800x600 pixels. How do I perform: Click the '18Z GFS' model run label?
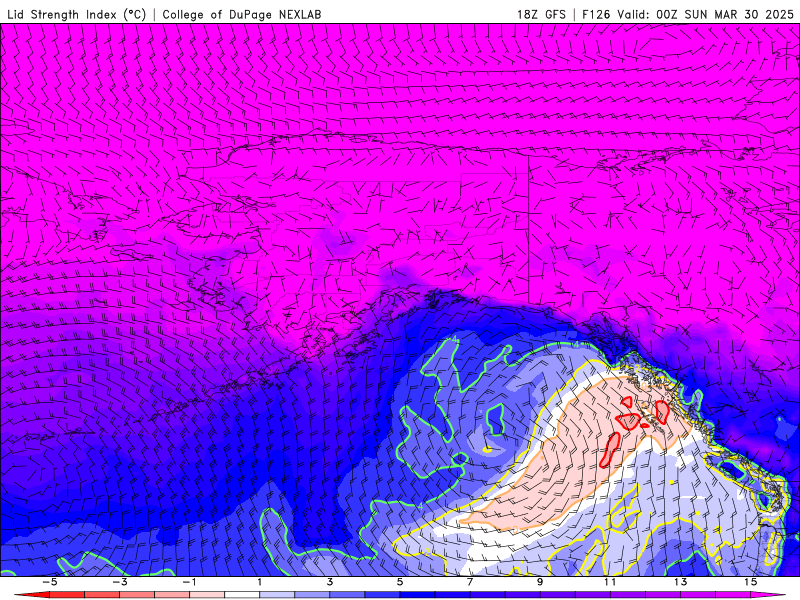tap(541, 14)
